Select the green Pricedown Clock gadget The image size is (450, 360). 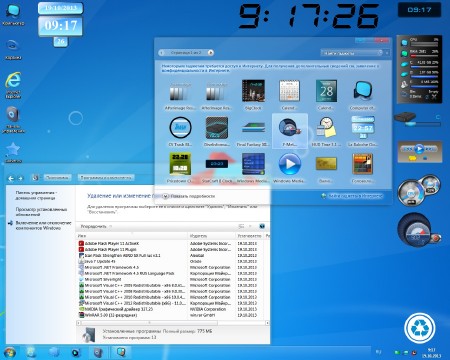pos(180,168)
